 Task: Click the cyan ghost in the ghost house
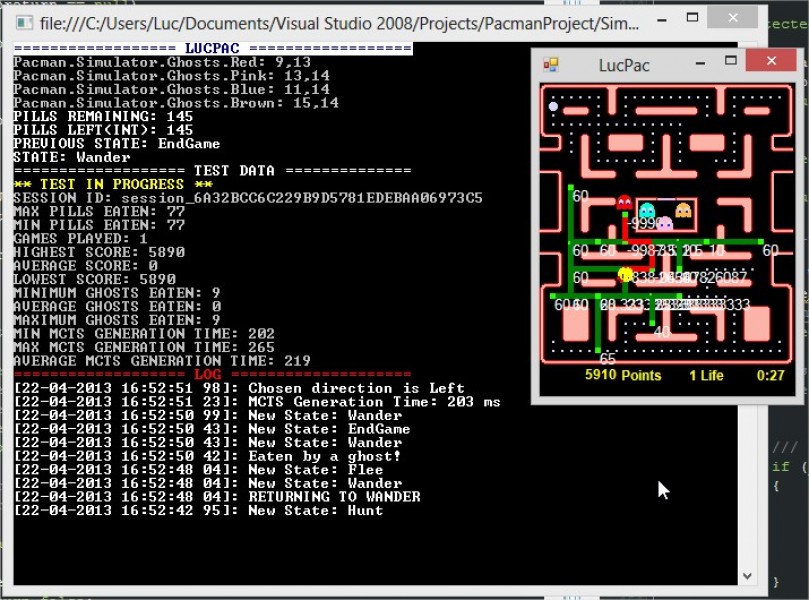tap(647, 211)
